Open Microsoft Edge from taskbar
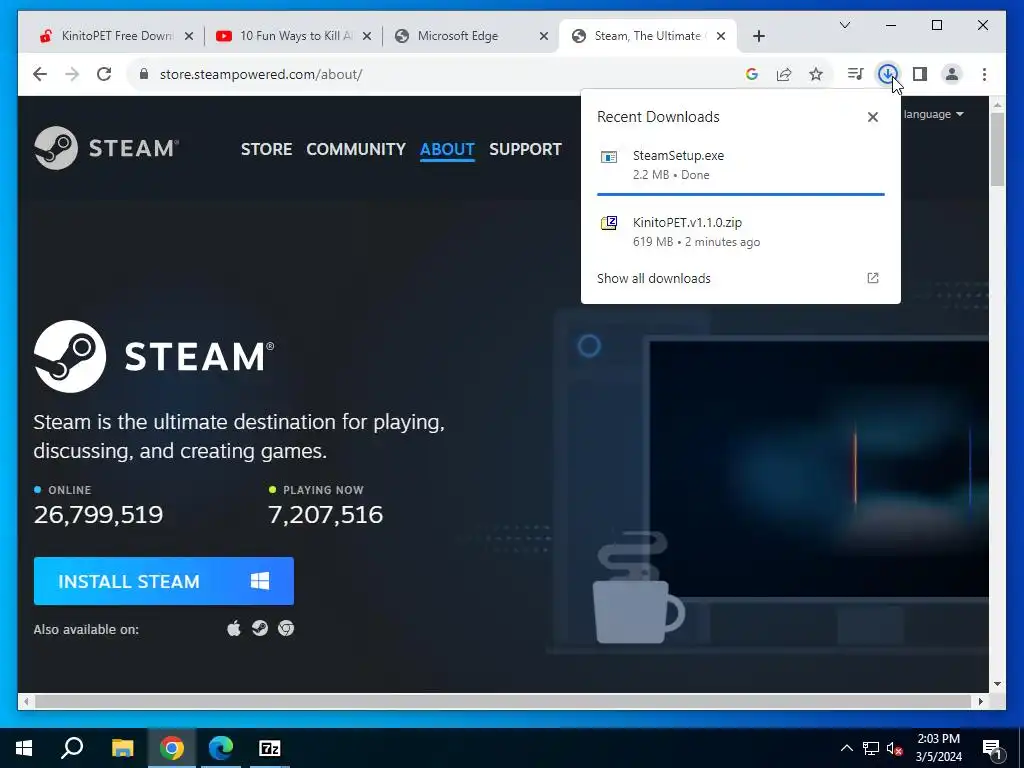Screen dimensions: 1024x768 [x=221, y=748]
